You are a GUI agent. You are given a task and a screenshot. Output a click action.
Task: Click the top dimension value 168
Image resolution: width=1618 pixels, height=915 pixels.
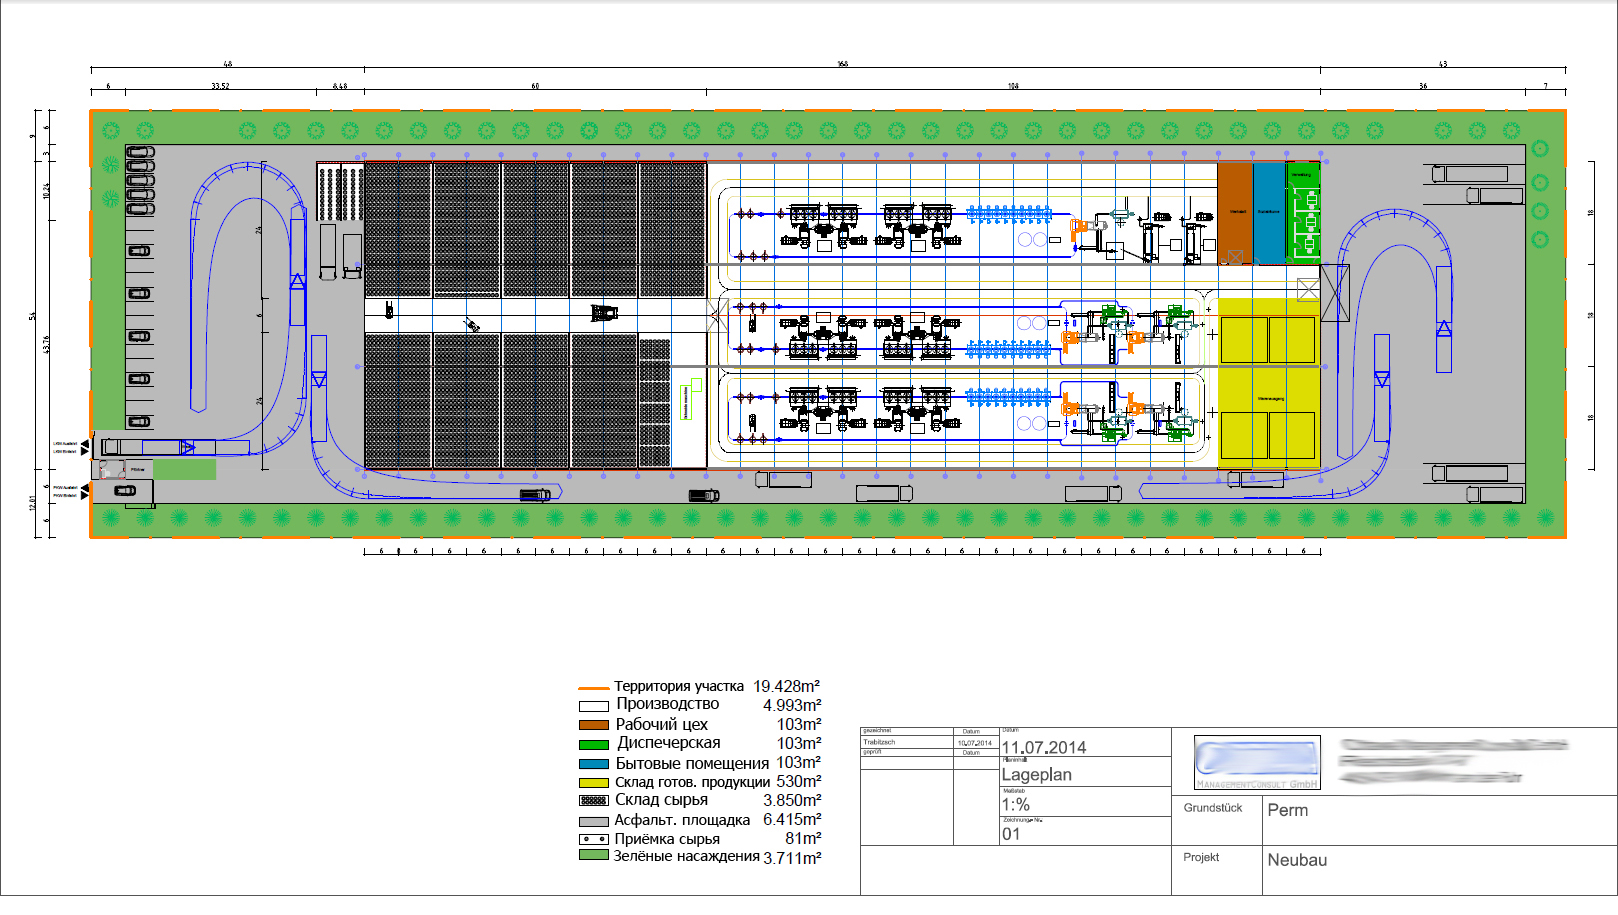842,64
